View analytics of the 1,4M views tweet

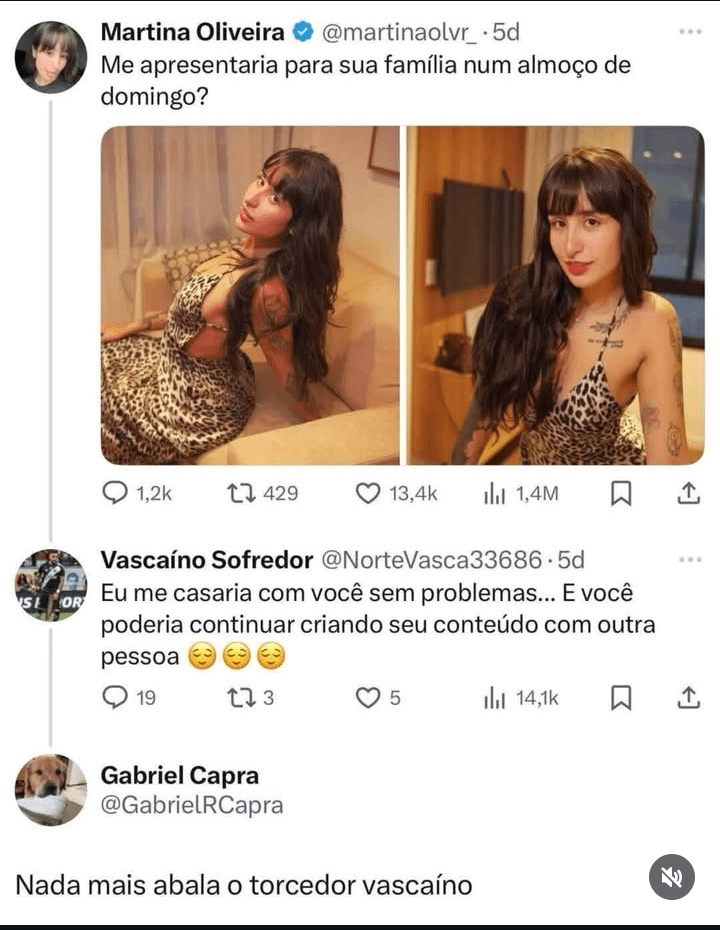[x=494, y=493]
